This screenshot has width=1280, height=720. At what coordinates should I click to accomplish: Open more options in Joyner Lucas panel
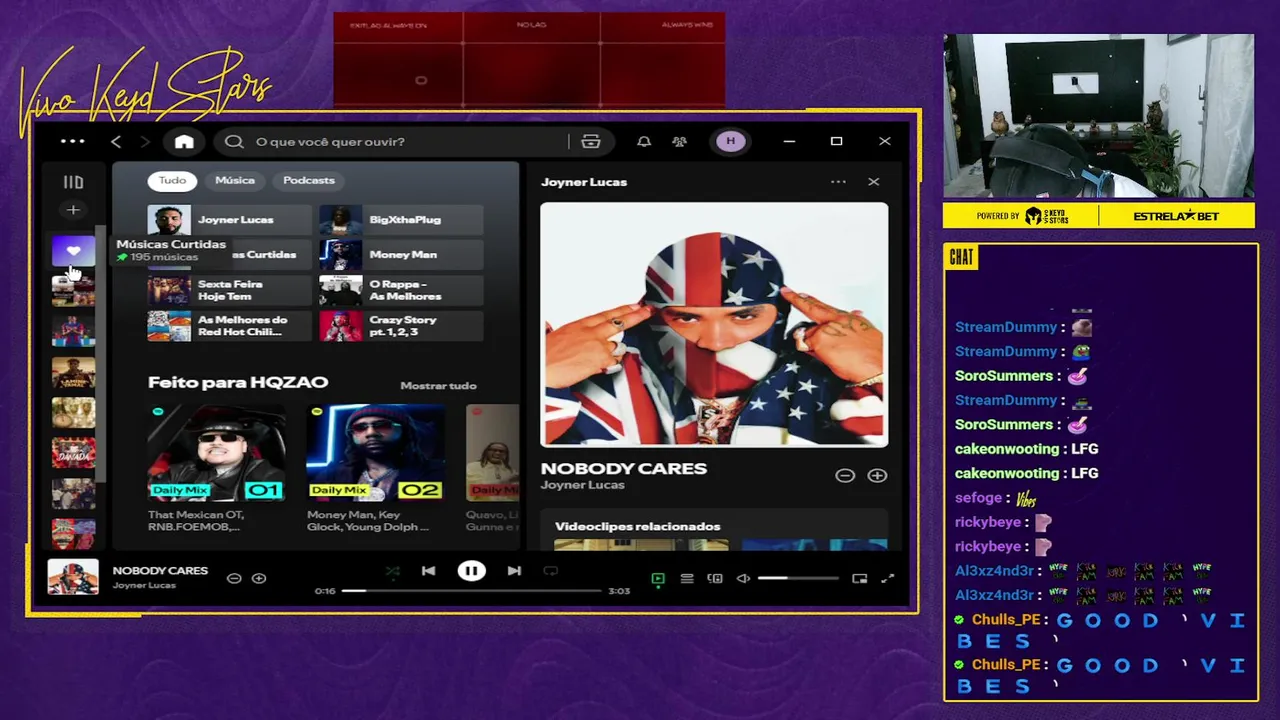[838, 182]
